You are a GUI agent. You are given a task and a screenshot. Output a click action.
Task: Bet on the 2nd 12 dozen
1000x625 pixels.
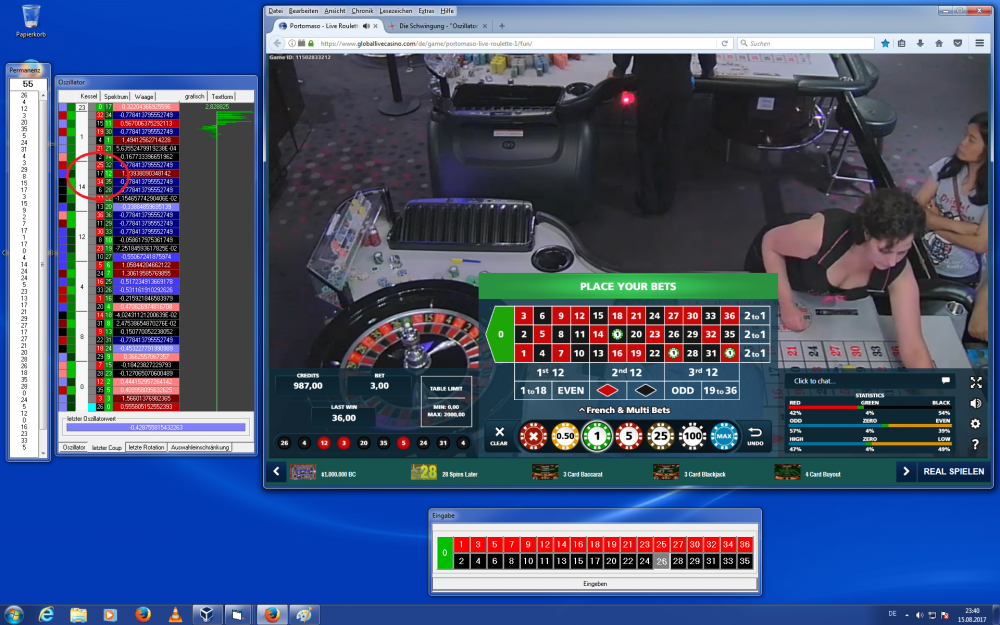point(626,372)
